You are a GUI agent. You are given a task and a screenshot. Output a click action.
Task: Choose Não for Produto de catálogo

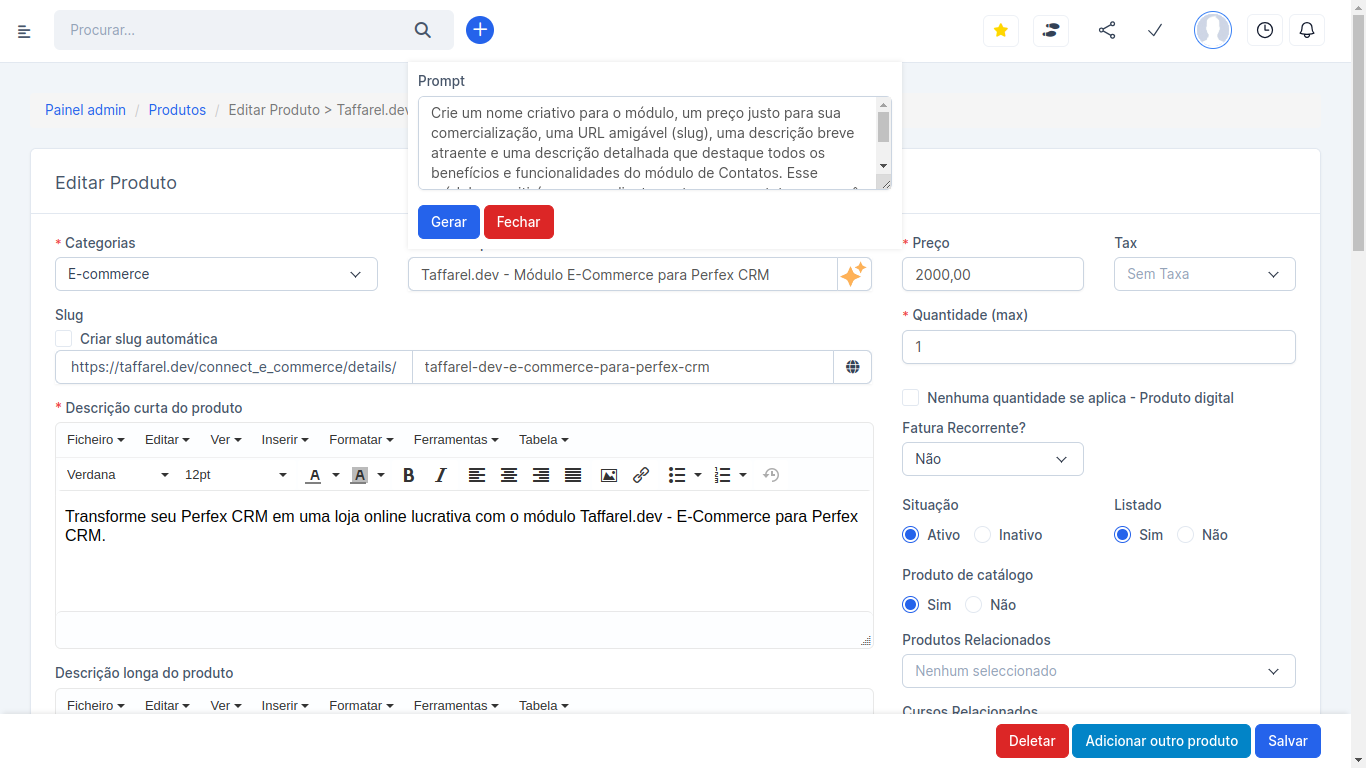point(973,604)
